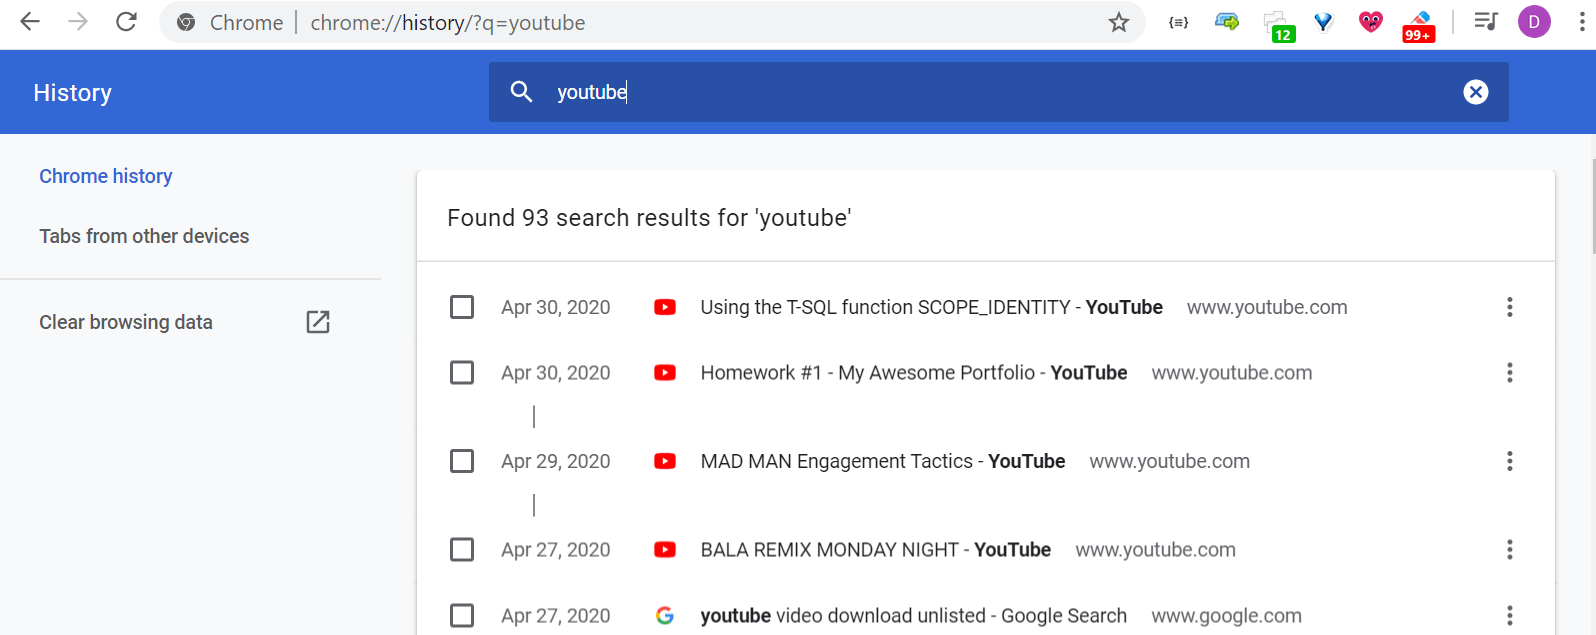Viewport: 1596px width, 635px height.
Task: Click the Found 93 search results heading
Action: (649, 218)
